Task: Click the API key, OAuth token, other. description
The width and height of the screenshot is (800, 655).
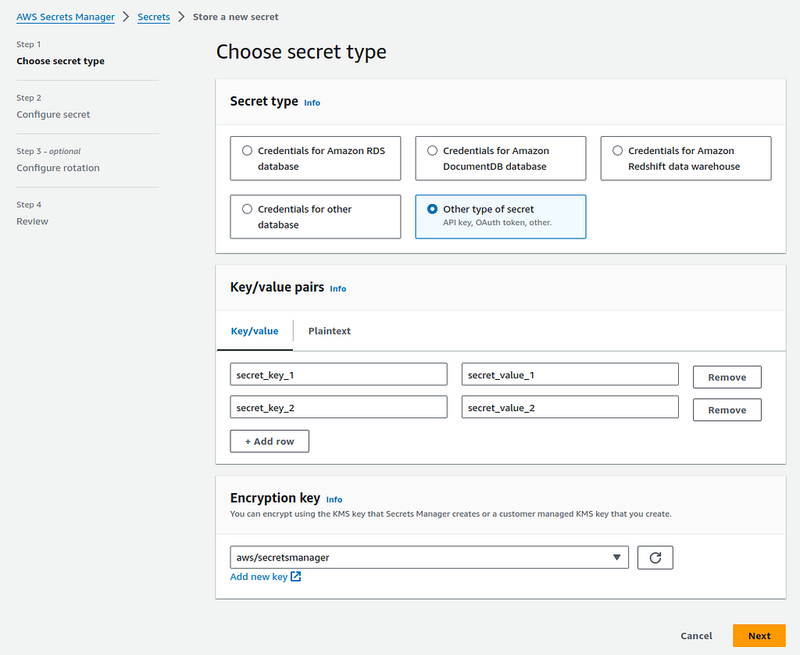Action: point(497,222)
